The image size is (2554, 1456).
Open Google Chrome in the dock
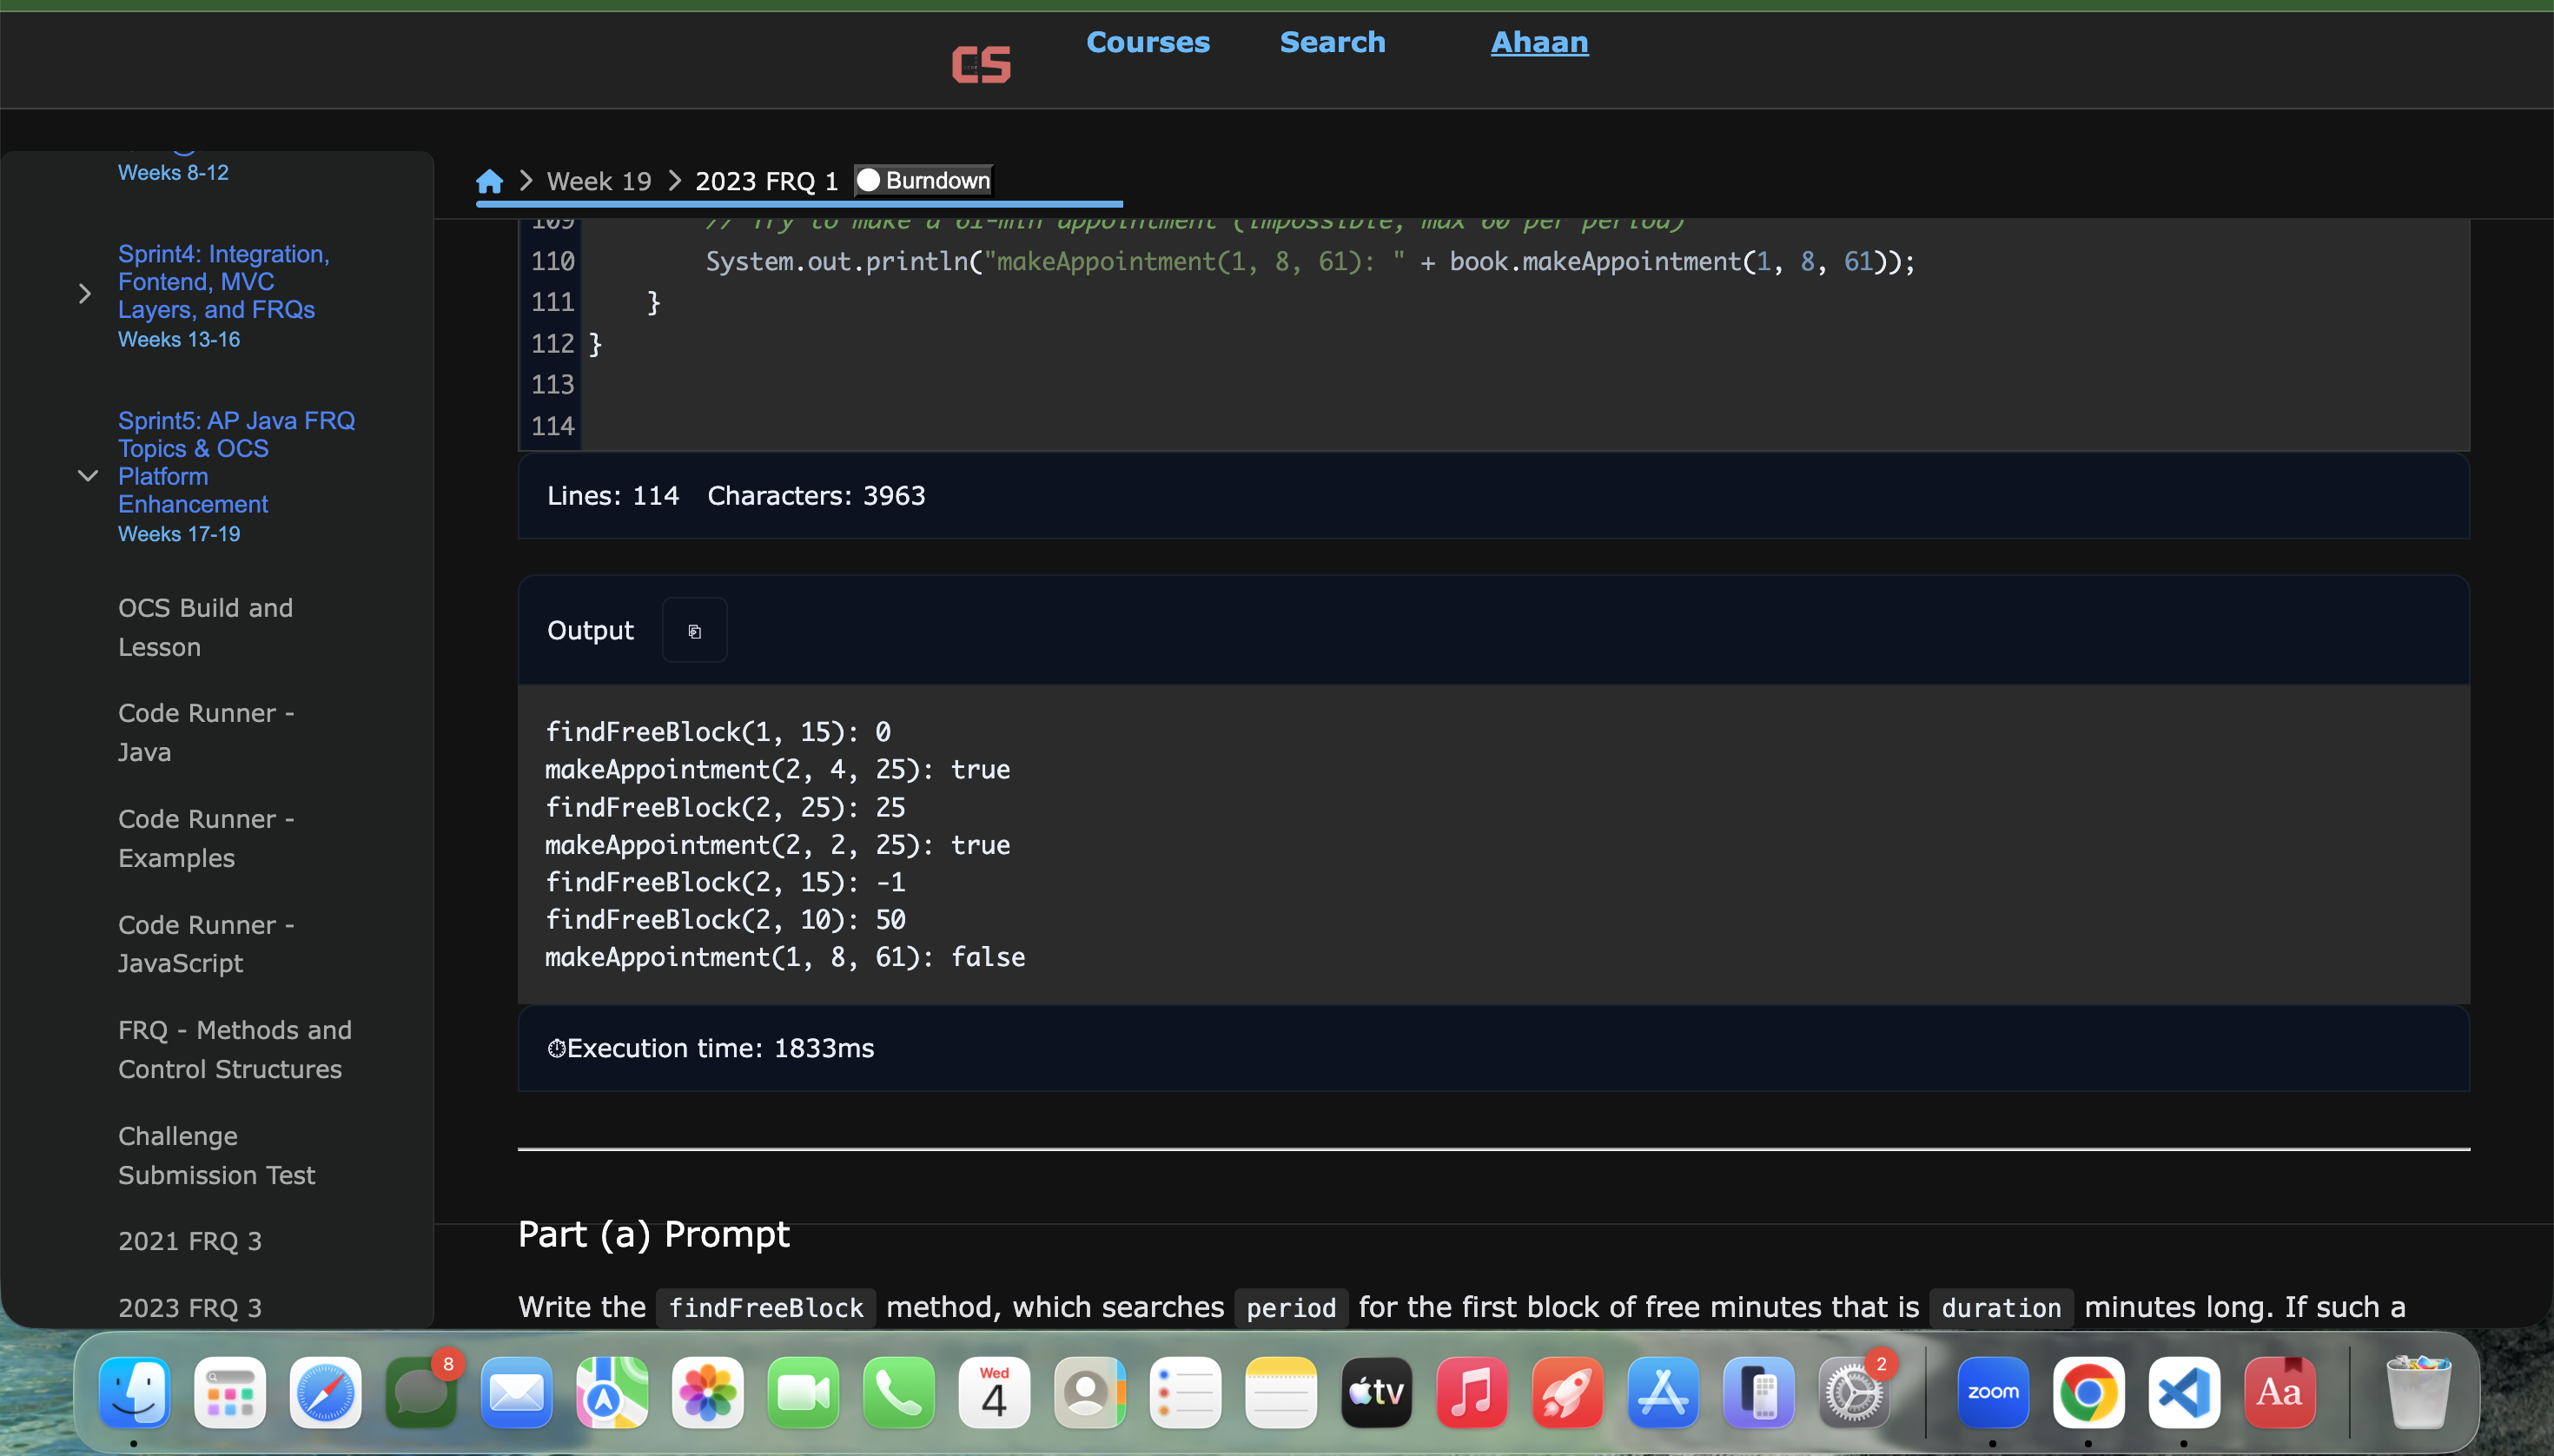[2088, 1392]
